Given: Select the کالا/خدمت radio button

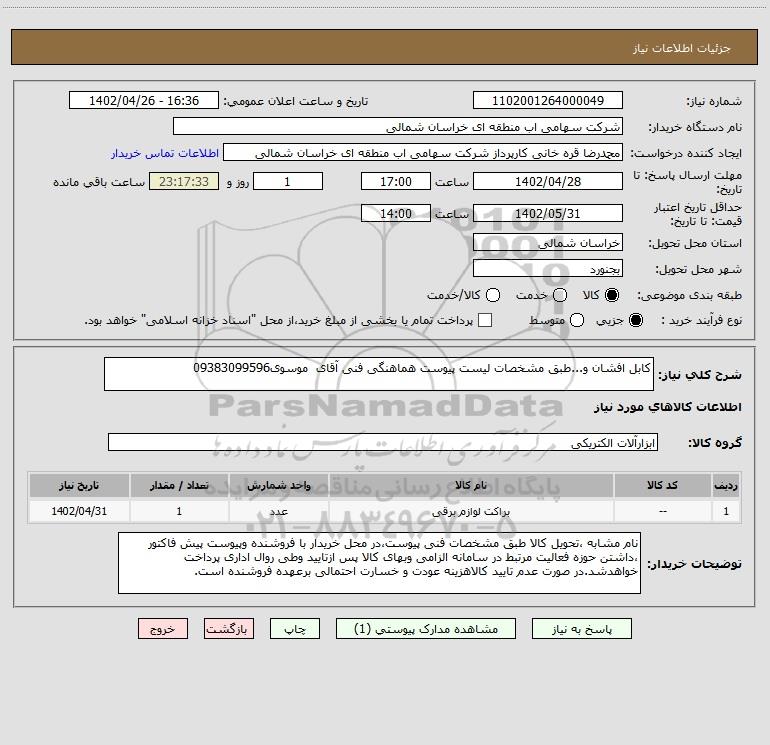Looking at the screenshot, I should 493,295.
